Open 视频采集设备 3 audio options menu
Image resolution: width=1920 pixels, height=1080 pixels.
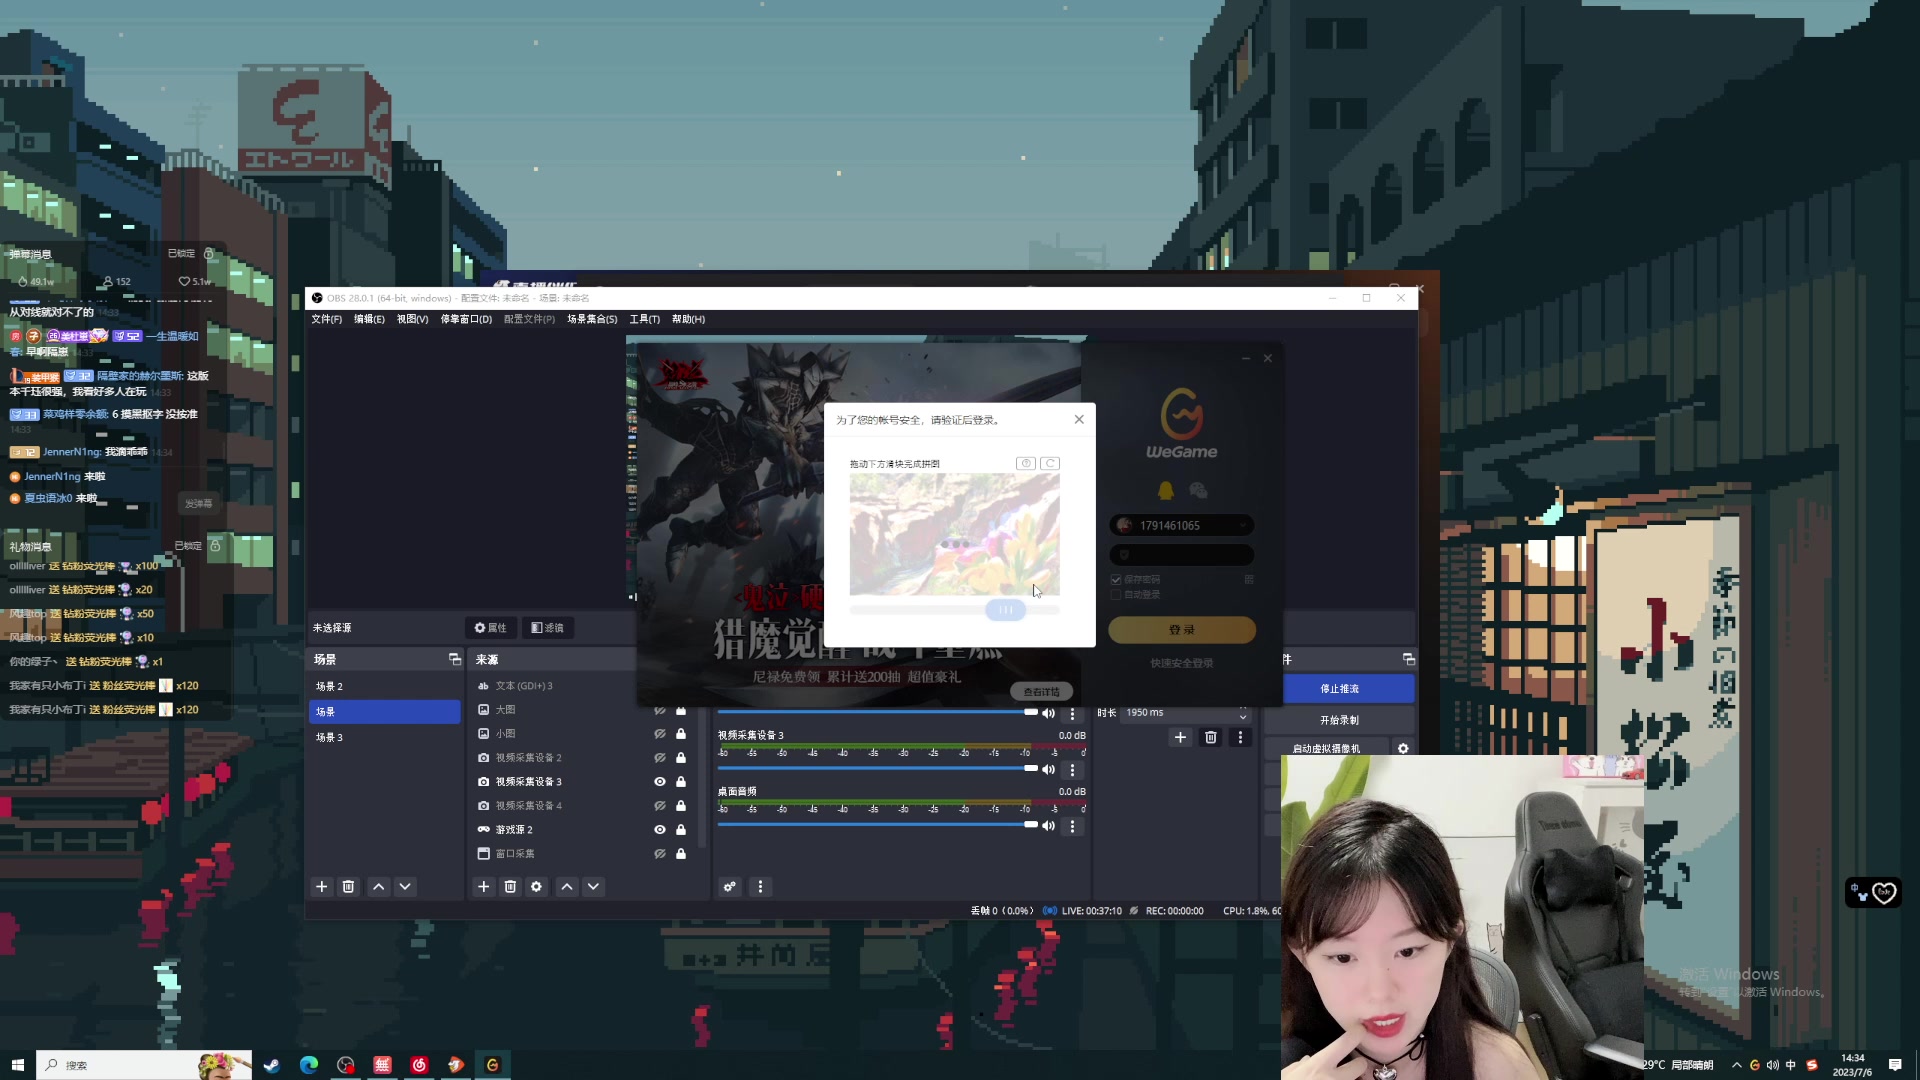[1072, 770]
